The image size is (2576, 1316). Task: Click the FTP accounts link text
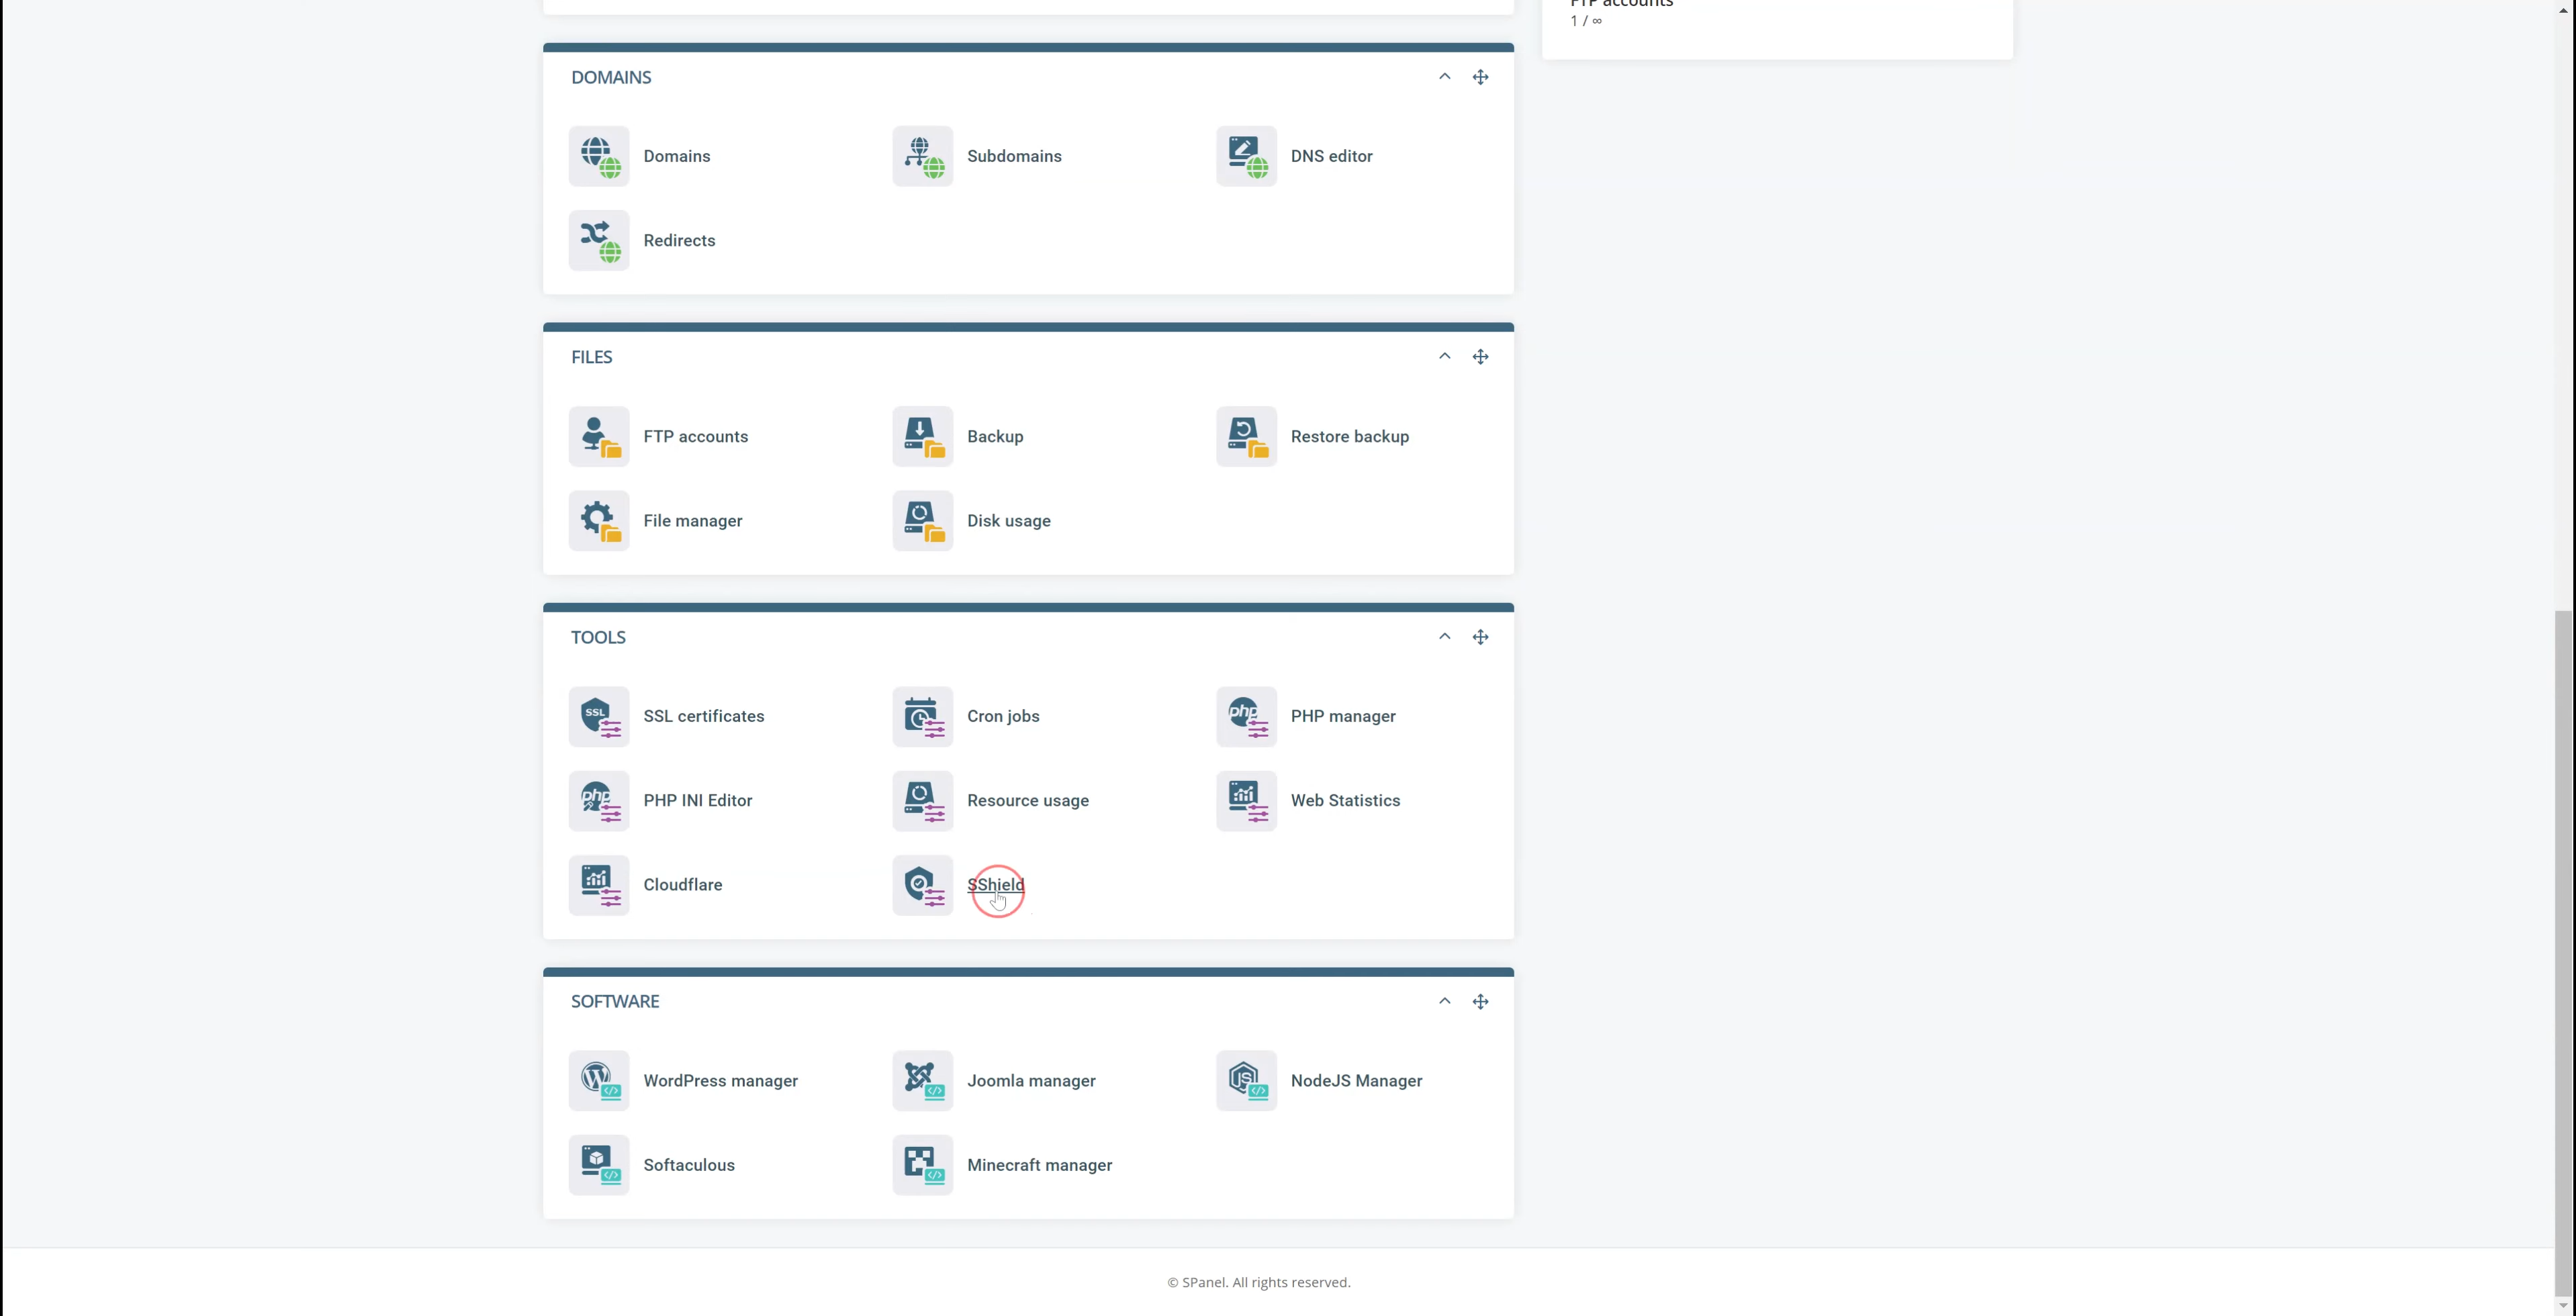(x=695, y=436)
